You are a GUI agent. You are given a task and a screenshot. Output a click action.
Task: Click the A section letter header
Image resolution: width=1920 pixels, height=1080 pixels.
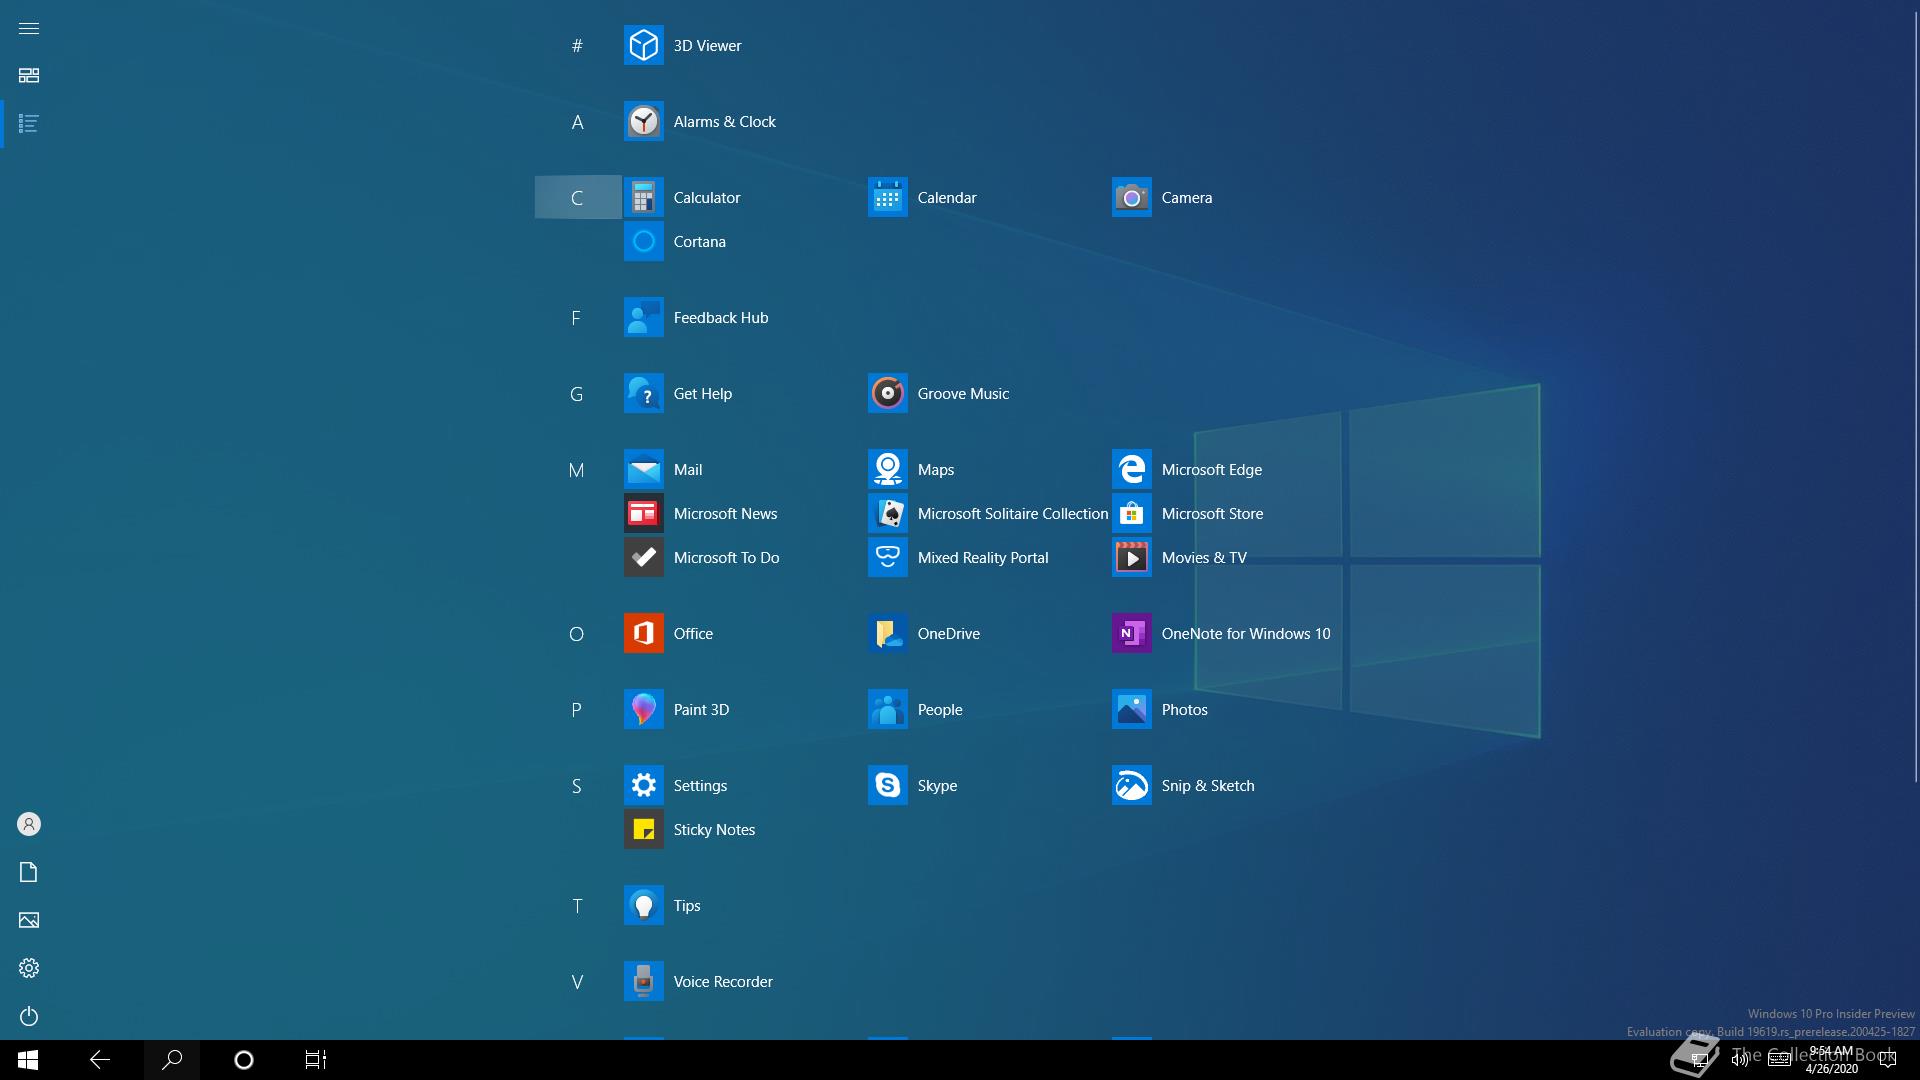(577, 121)
